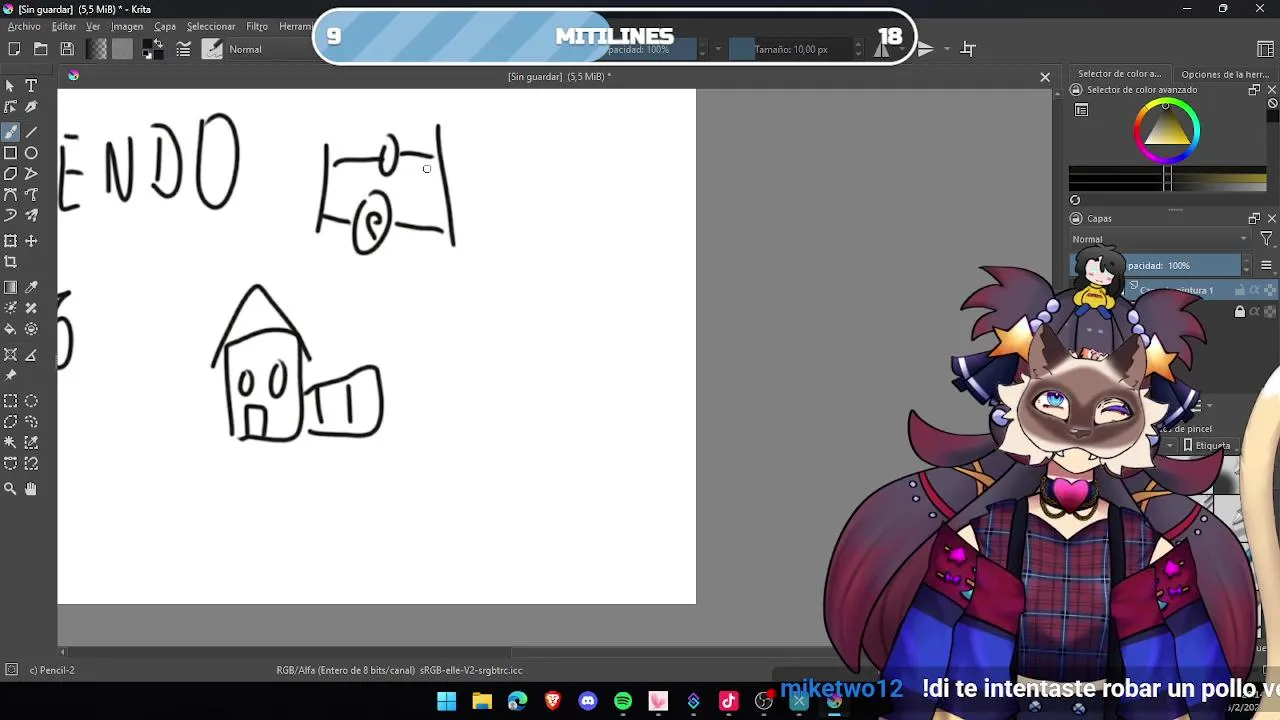Select the Ellipse tool
This screenshot has height=720, width=1280.
31,153
